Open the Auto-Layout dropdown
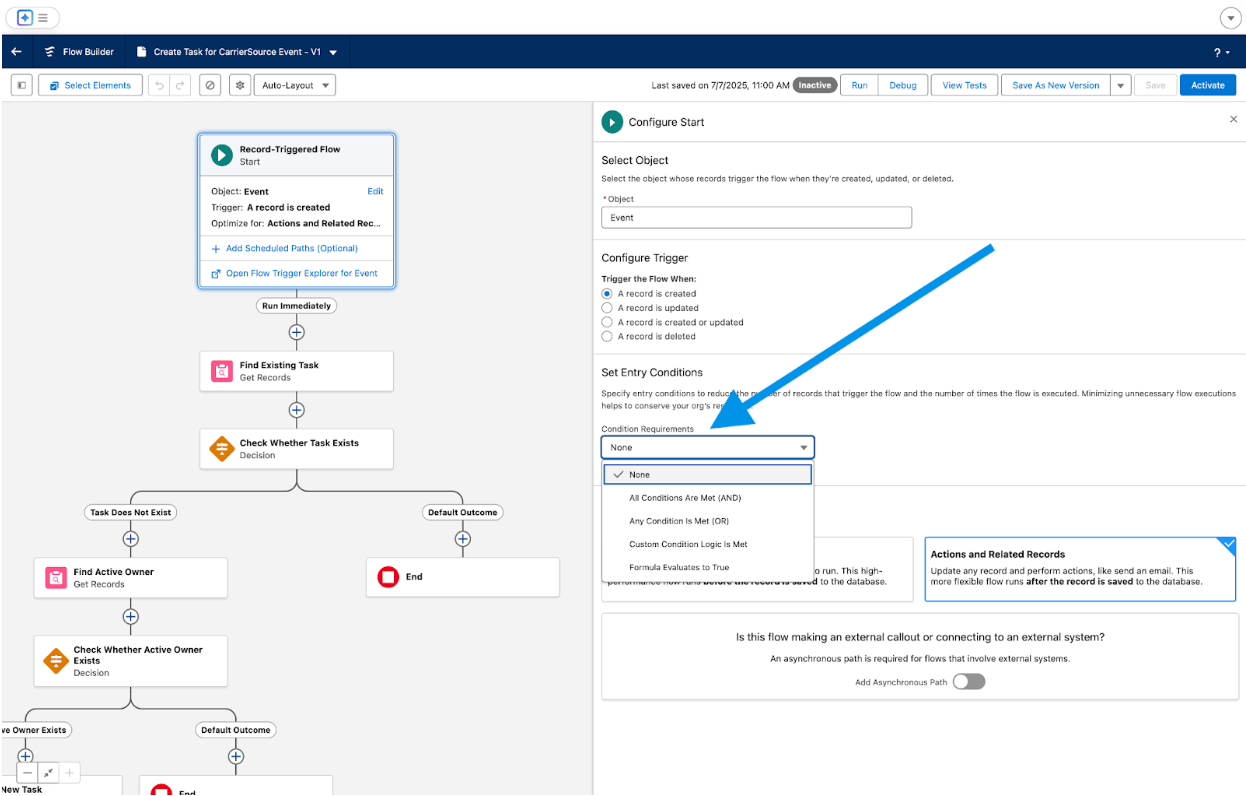The image size is (1246, 796). (x=295, y=85)
